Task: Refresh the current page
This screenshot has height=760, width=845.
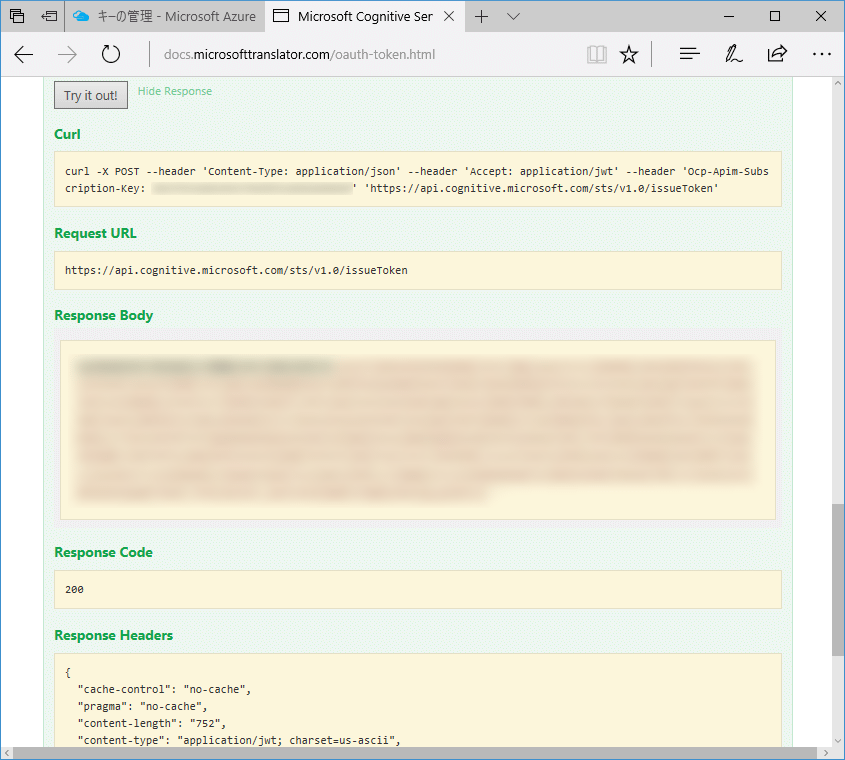Action: point(110,54)
